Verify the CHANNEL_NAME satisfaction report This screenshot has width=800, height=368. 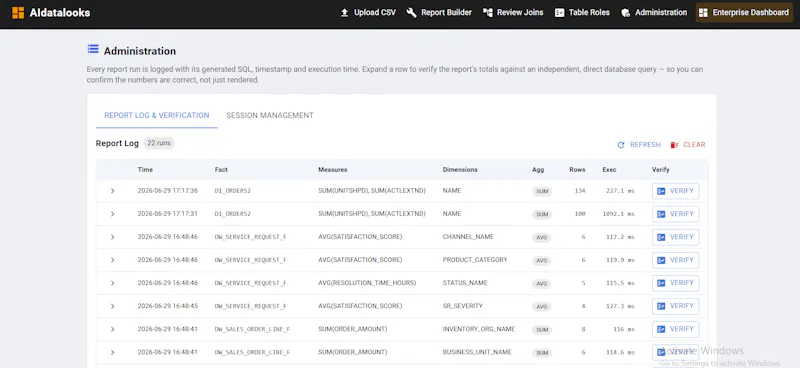coord(676,237)
